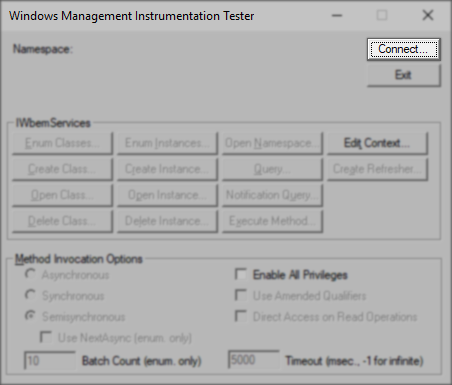
Task: Click the Windows Management Instrumentation Tester title
Action: click(x=131, y=16)
